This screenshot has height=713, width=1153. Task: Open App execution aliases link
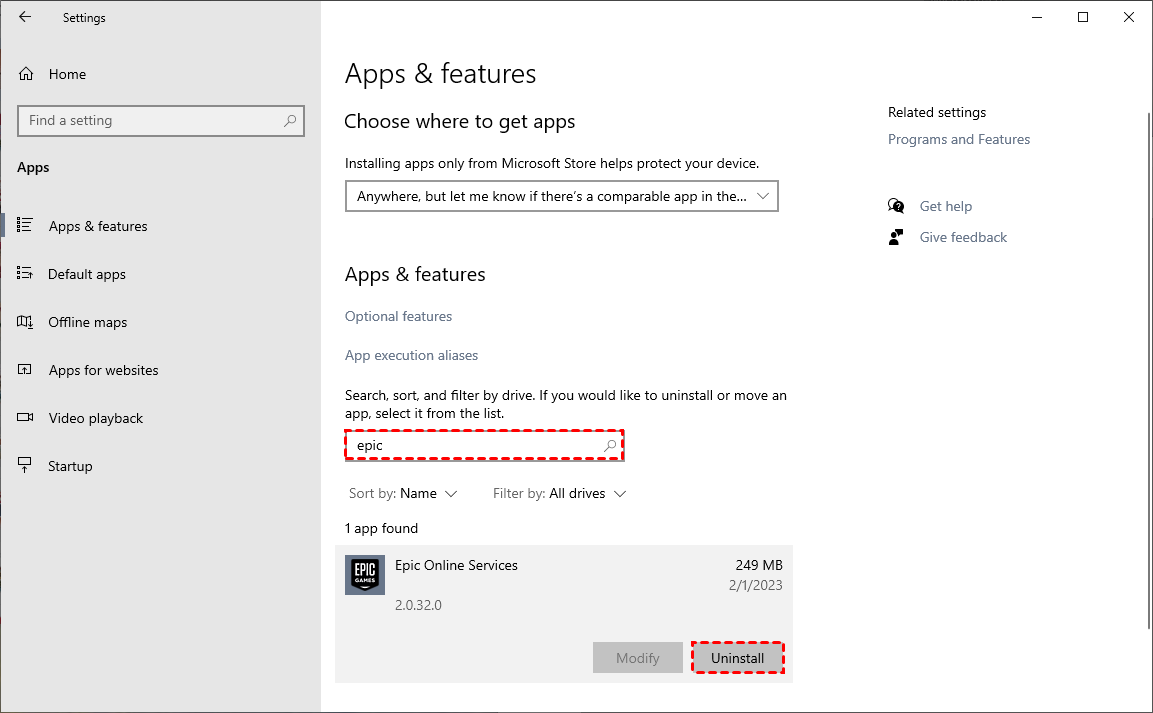(411, 355)
